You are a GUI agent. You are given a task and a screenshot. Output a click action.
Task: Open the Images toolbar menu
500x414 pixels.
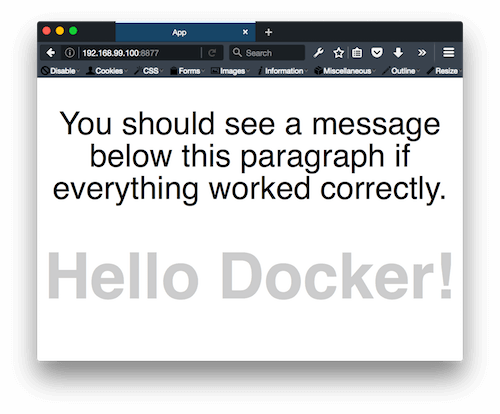[x=230, y=71]
